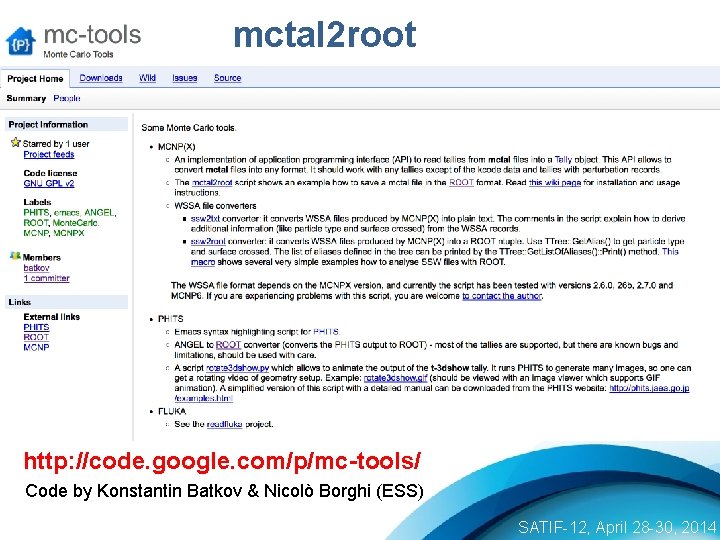Open the phits.jaea.go.jp examples link

click(649, 388)
